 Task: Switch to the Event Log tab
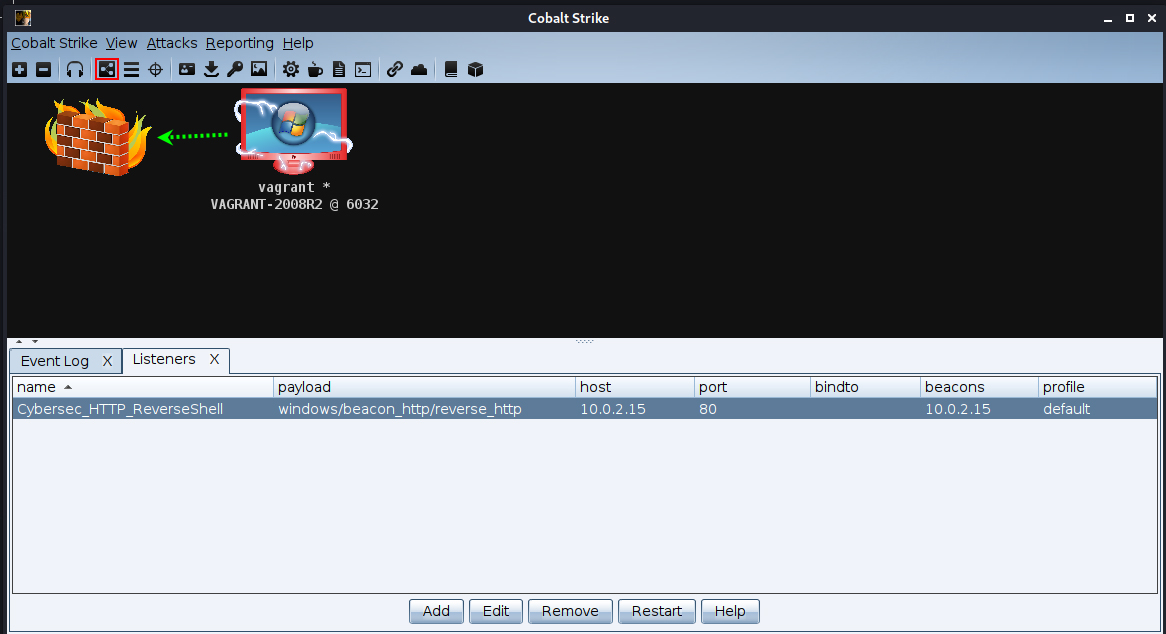55,361
